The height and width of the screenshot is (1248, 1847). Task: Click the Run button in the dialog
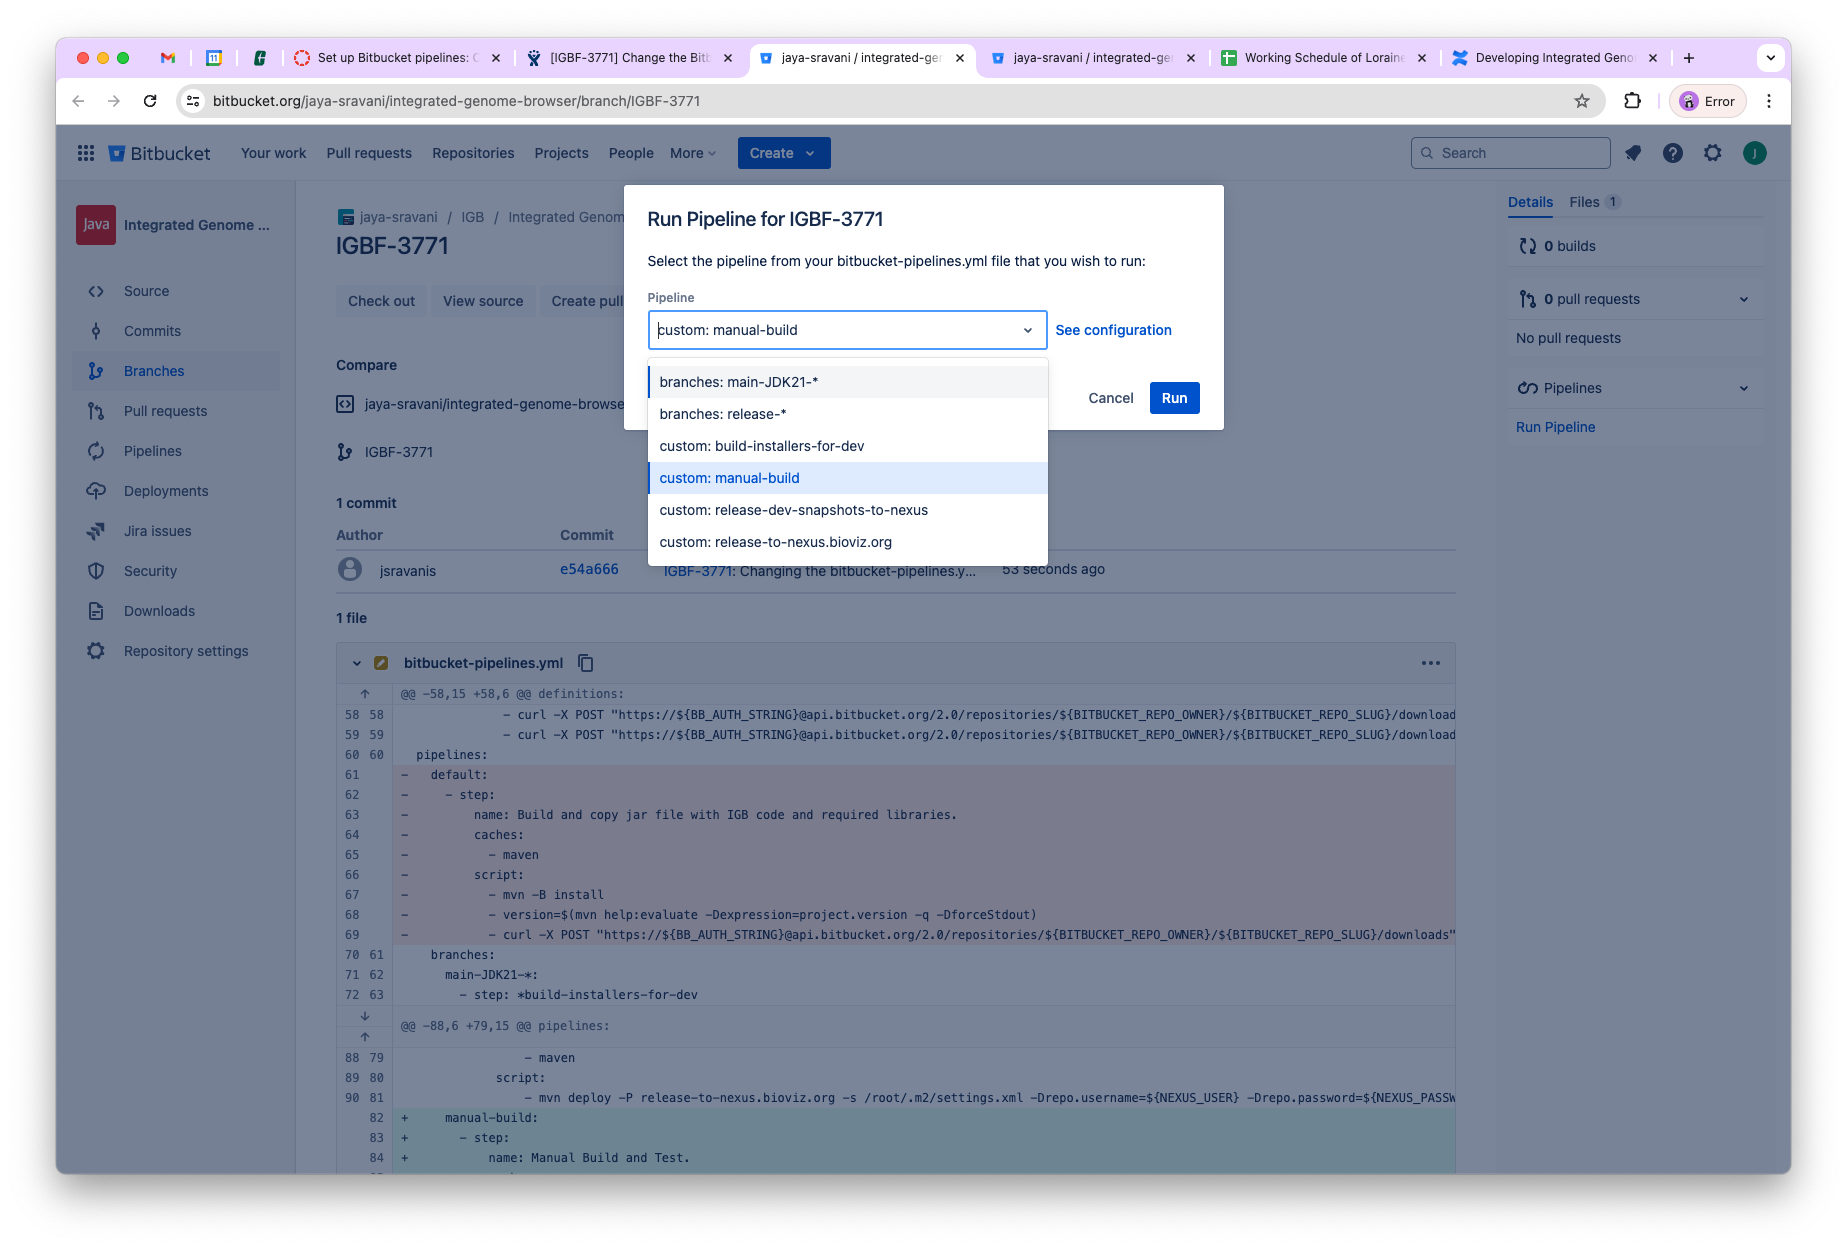[1174, 398]
